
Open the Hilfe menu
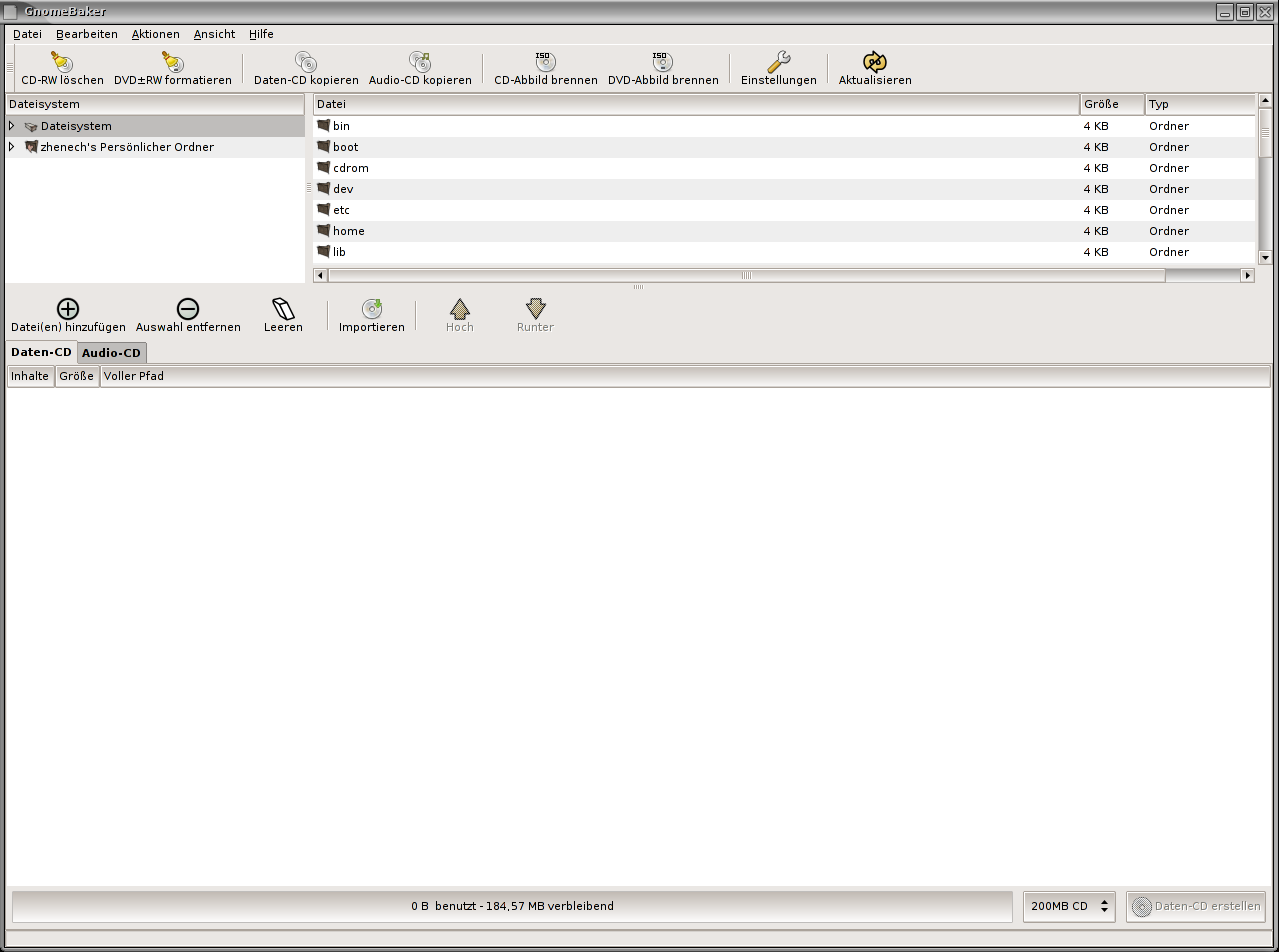pyautogui.click(x=262, y=34)
